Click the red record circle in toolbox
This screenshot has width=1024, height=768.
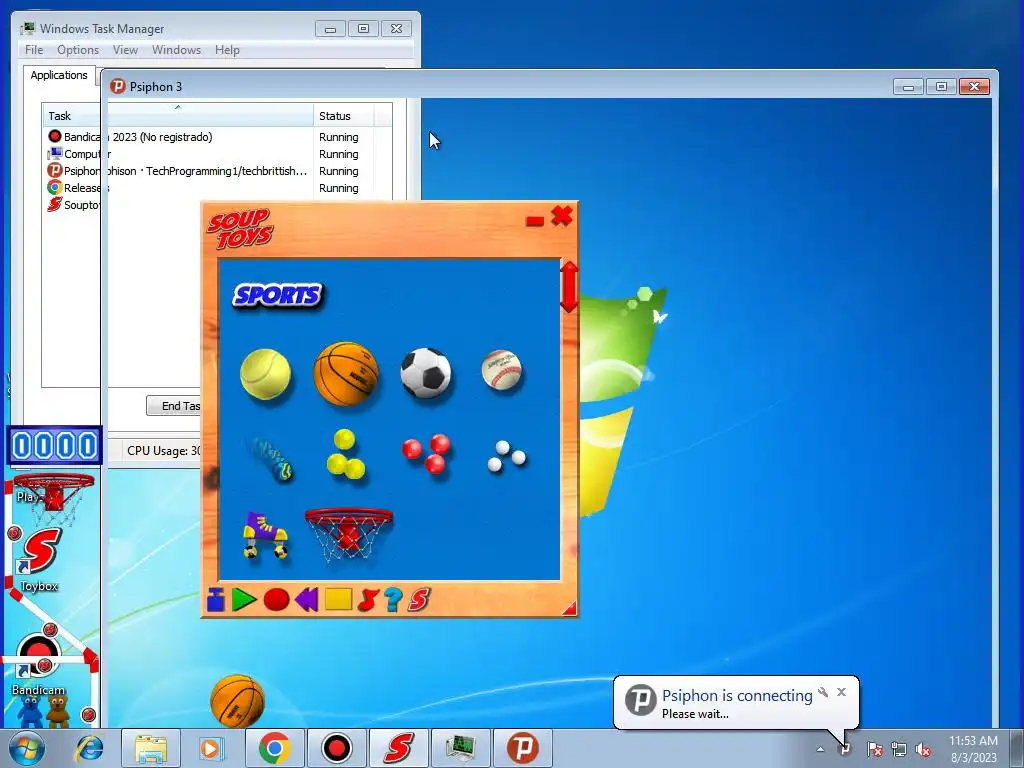click(x=276, y=600)
